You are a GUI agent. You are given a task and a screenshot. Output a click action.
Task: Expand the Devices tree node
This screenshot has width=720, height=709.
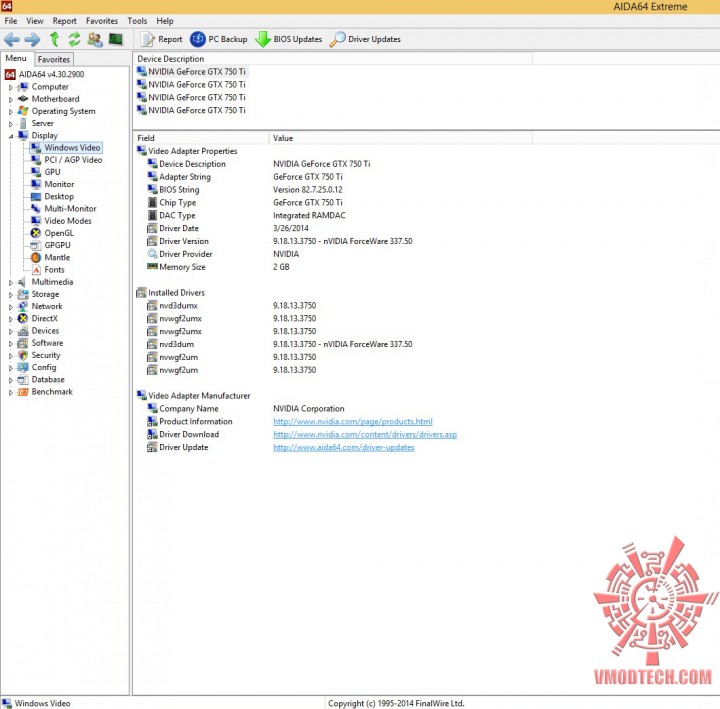click(x=11, y=331)
